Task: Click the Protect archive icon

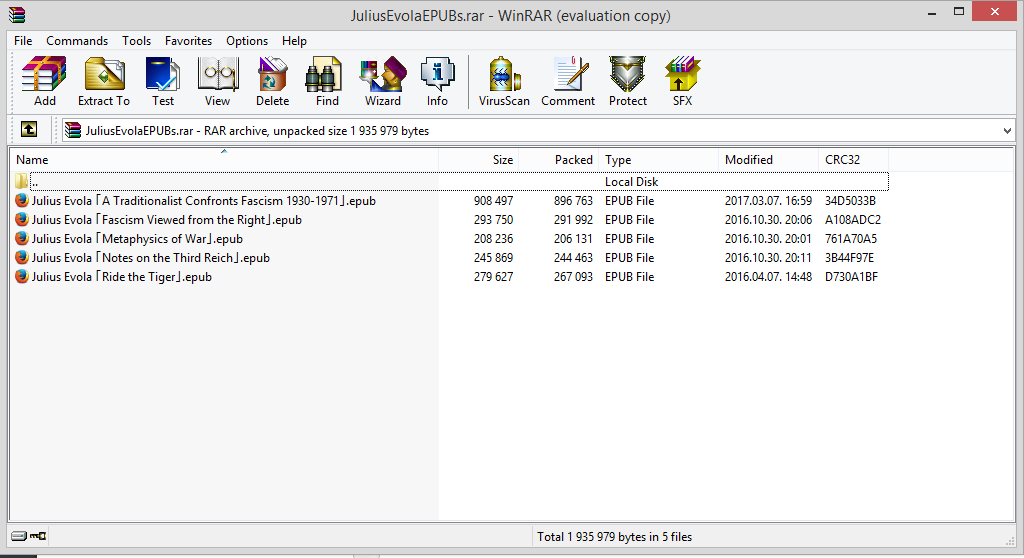Action: pos(628,81)
